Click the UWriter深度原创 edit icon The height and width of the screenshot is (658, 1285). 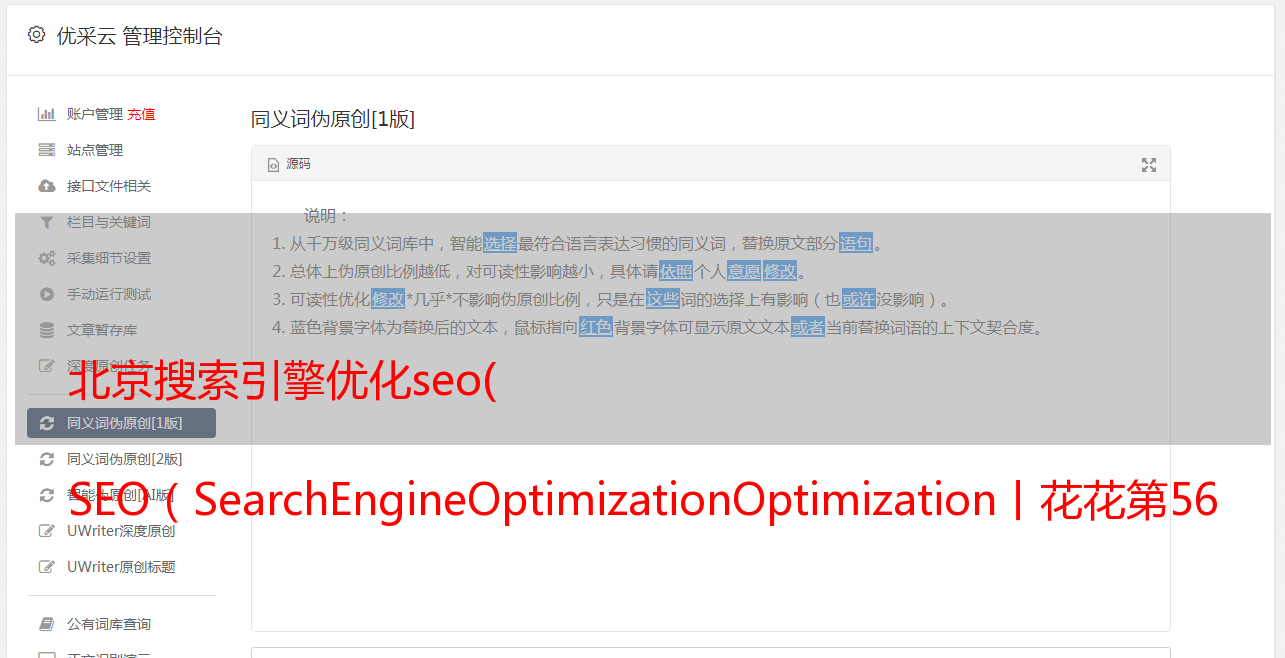[x=46, y=531]
